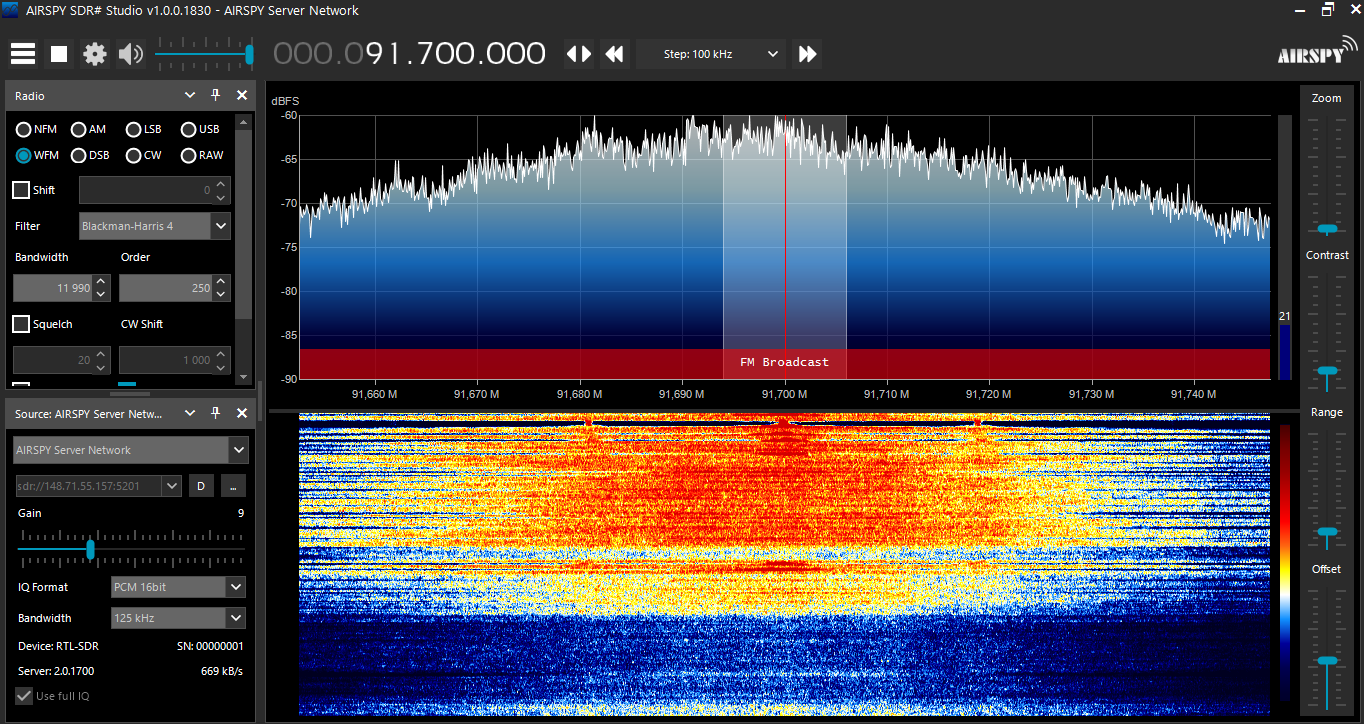Screen dimensions: 1364x724
Task: Open the main hamburger menu
Action: click(x=23, y=54)
